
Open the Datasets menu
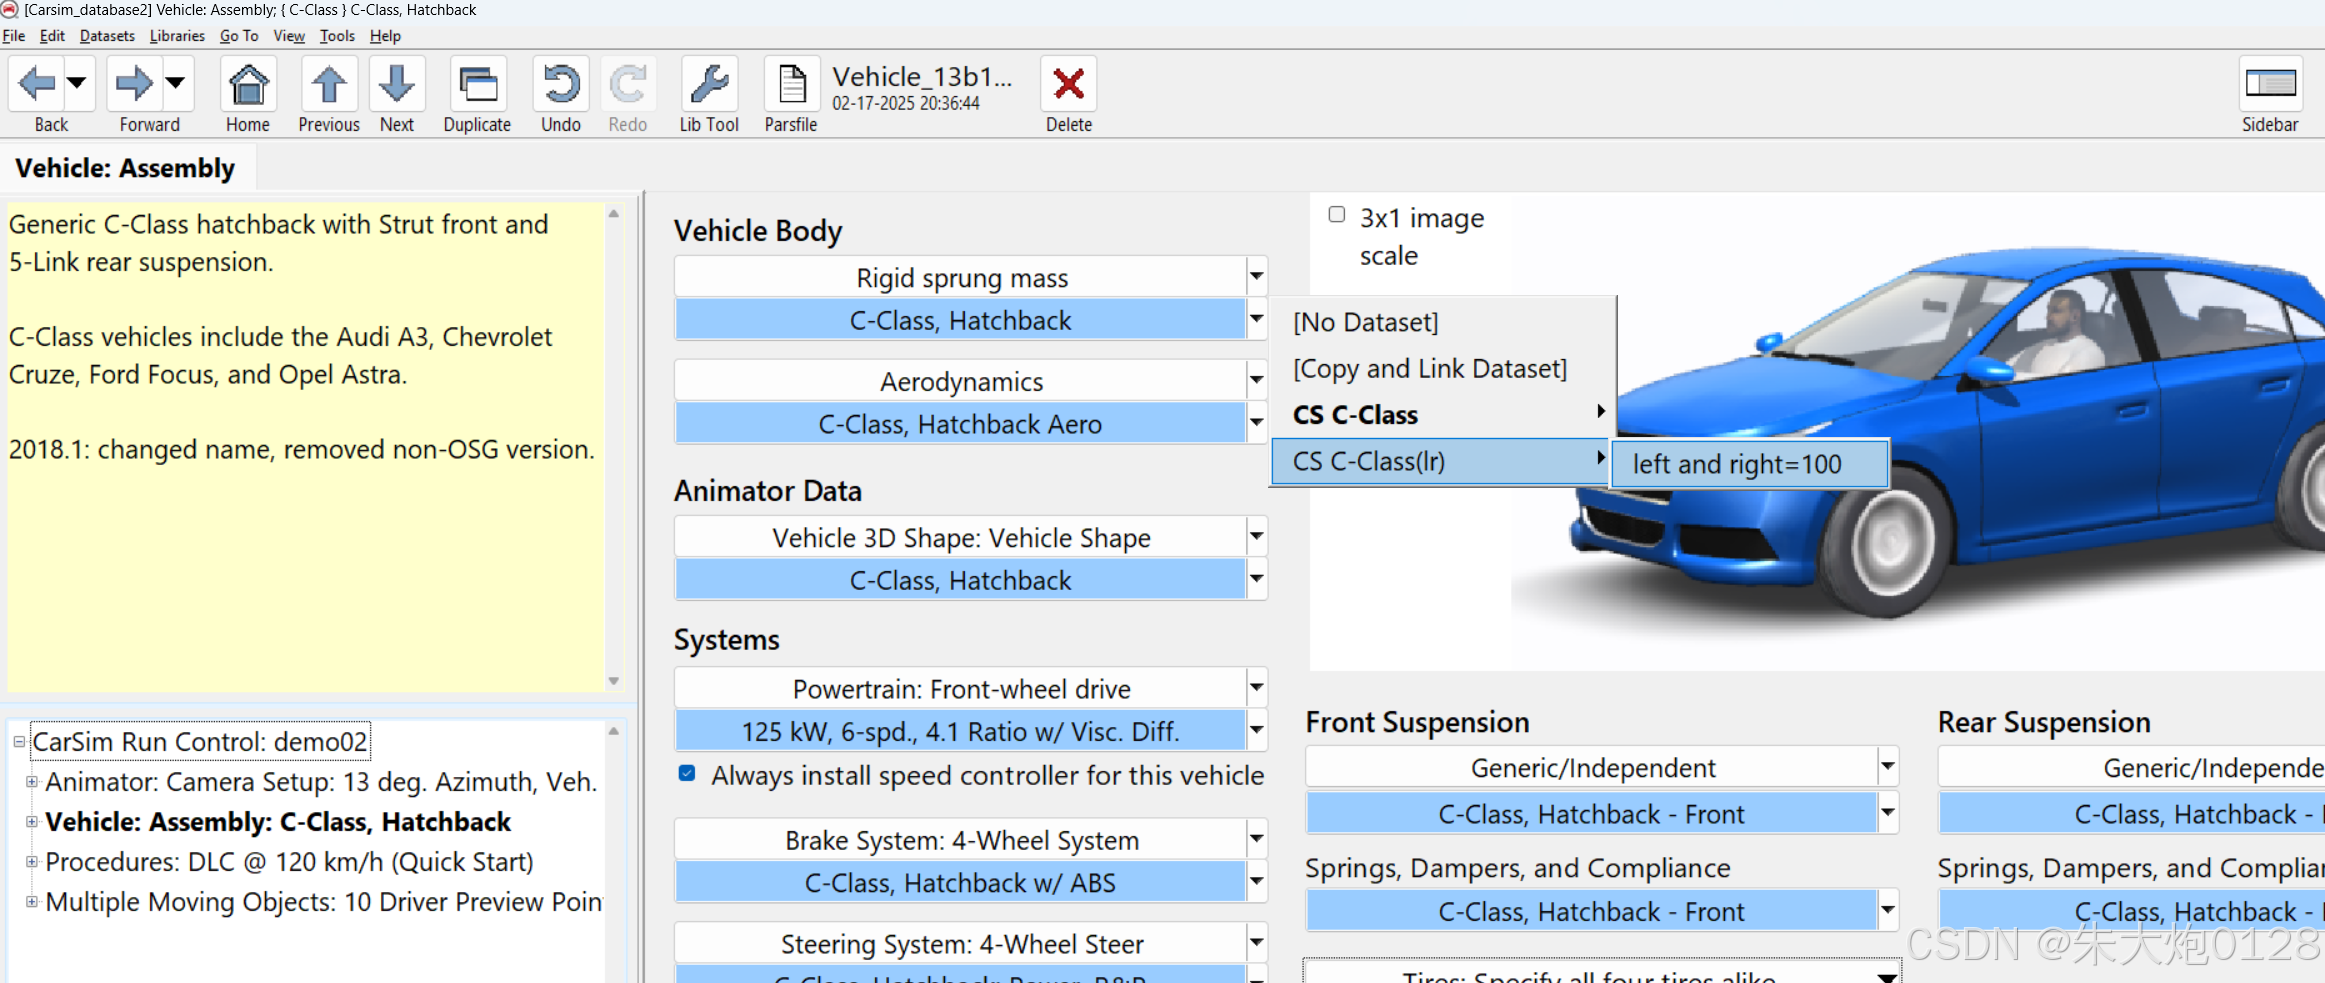point(106,35)
